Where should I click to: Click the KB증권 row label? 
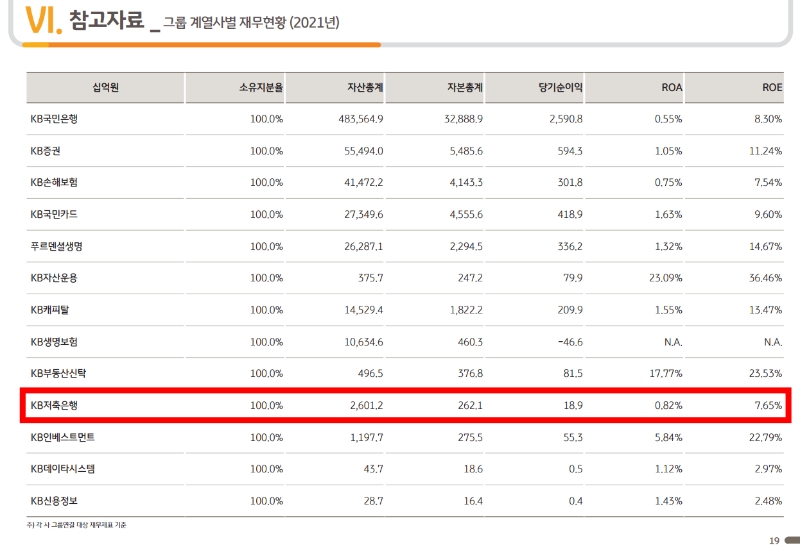(45, 151)
